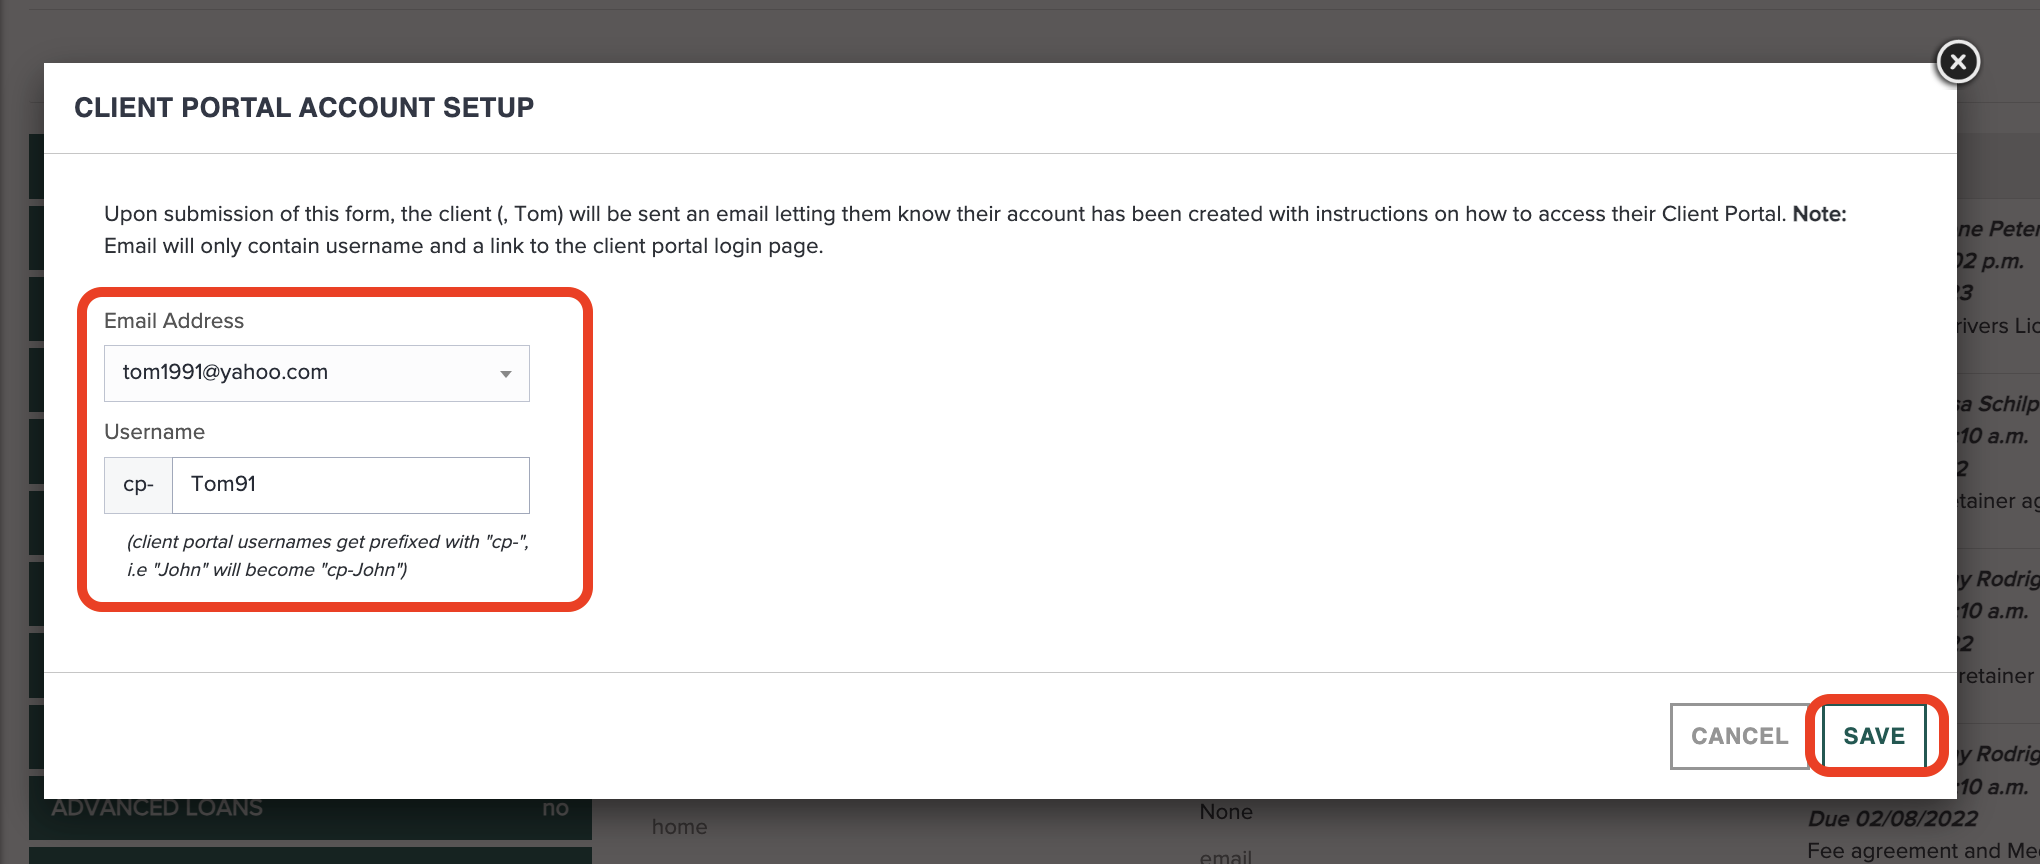Edit the Username field containing Tom91

pos(351,485)
